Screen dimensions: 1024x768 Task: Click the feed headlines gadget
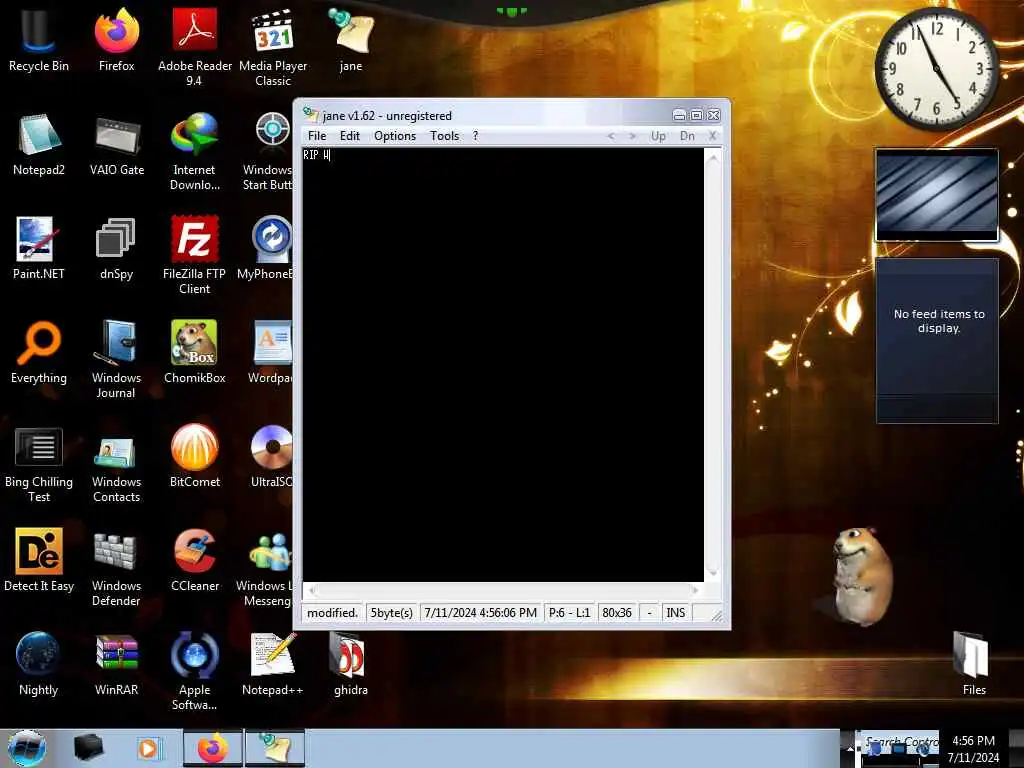click(937, 340)
